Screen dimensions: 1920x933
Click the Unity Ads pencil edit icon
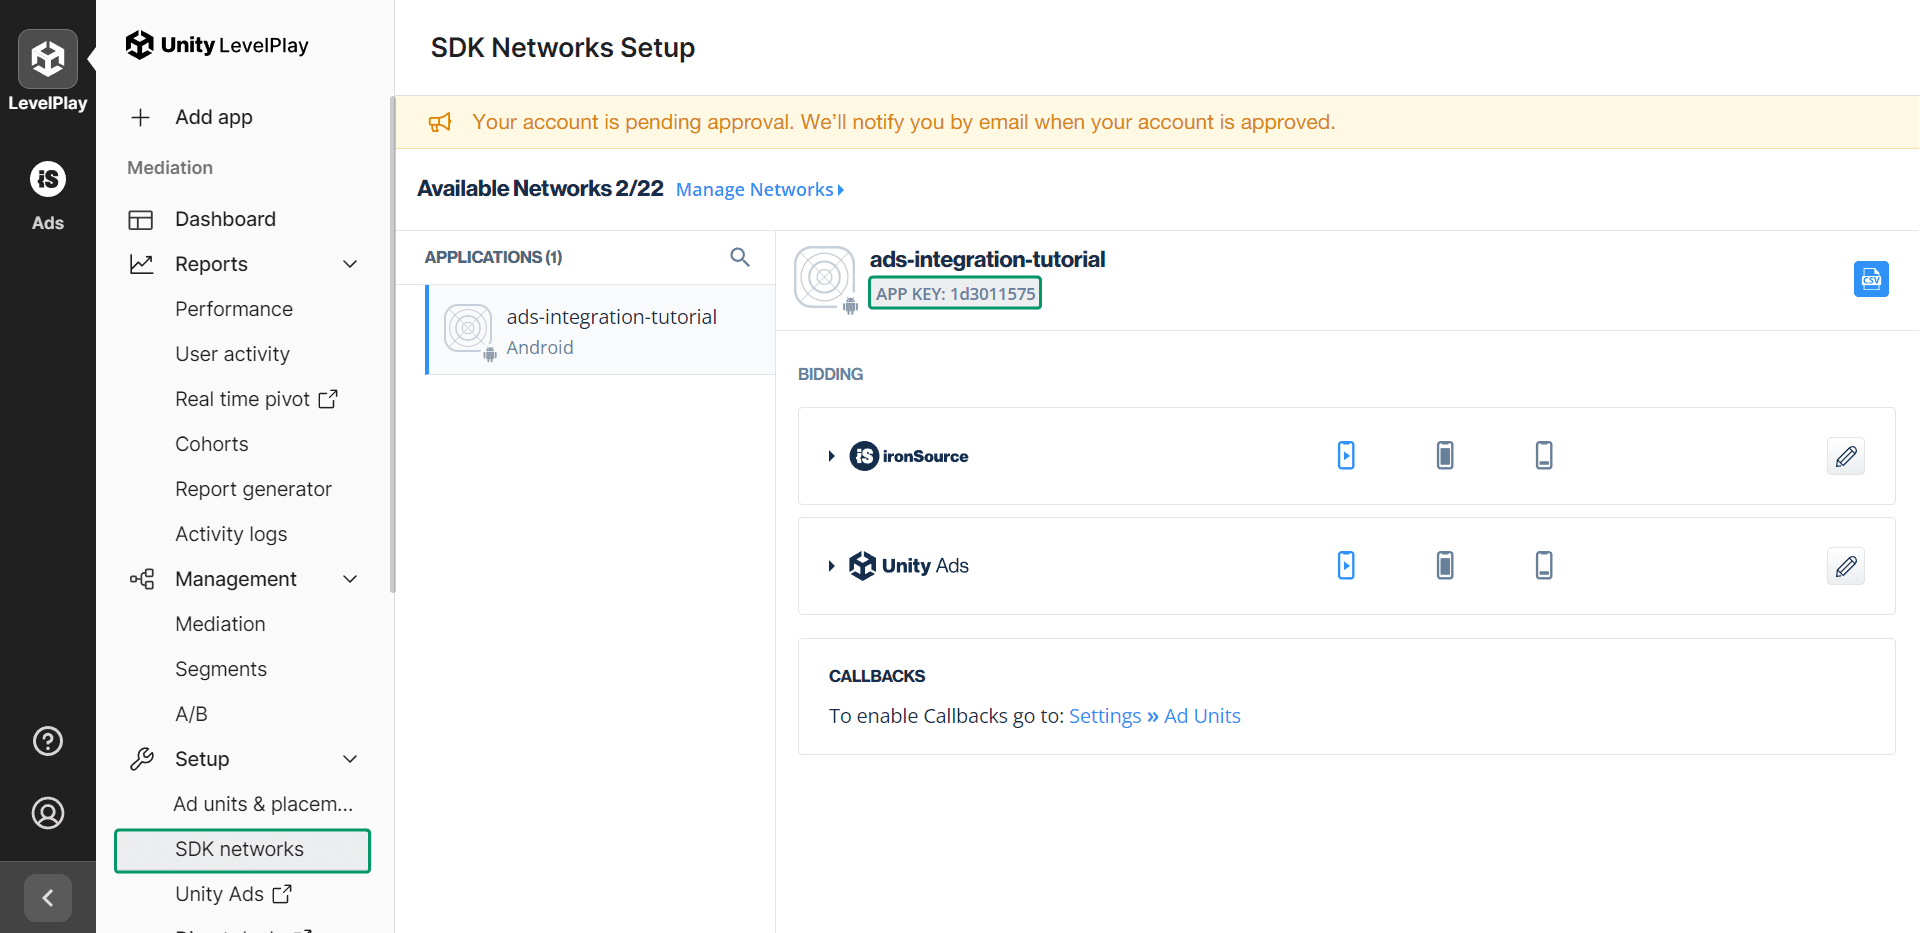click(1845, 566)
